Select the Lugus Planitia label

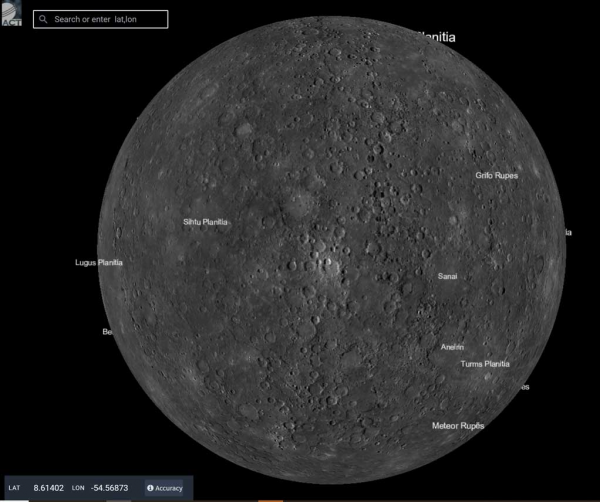point(99,262)
